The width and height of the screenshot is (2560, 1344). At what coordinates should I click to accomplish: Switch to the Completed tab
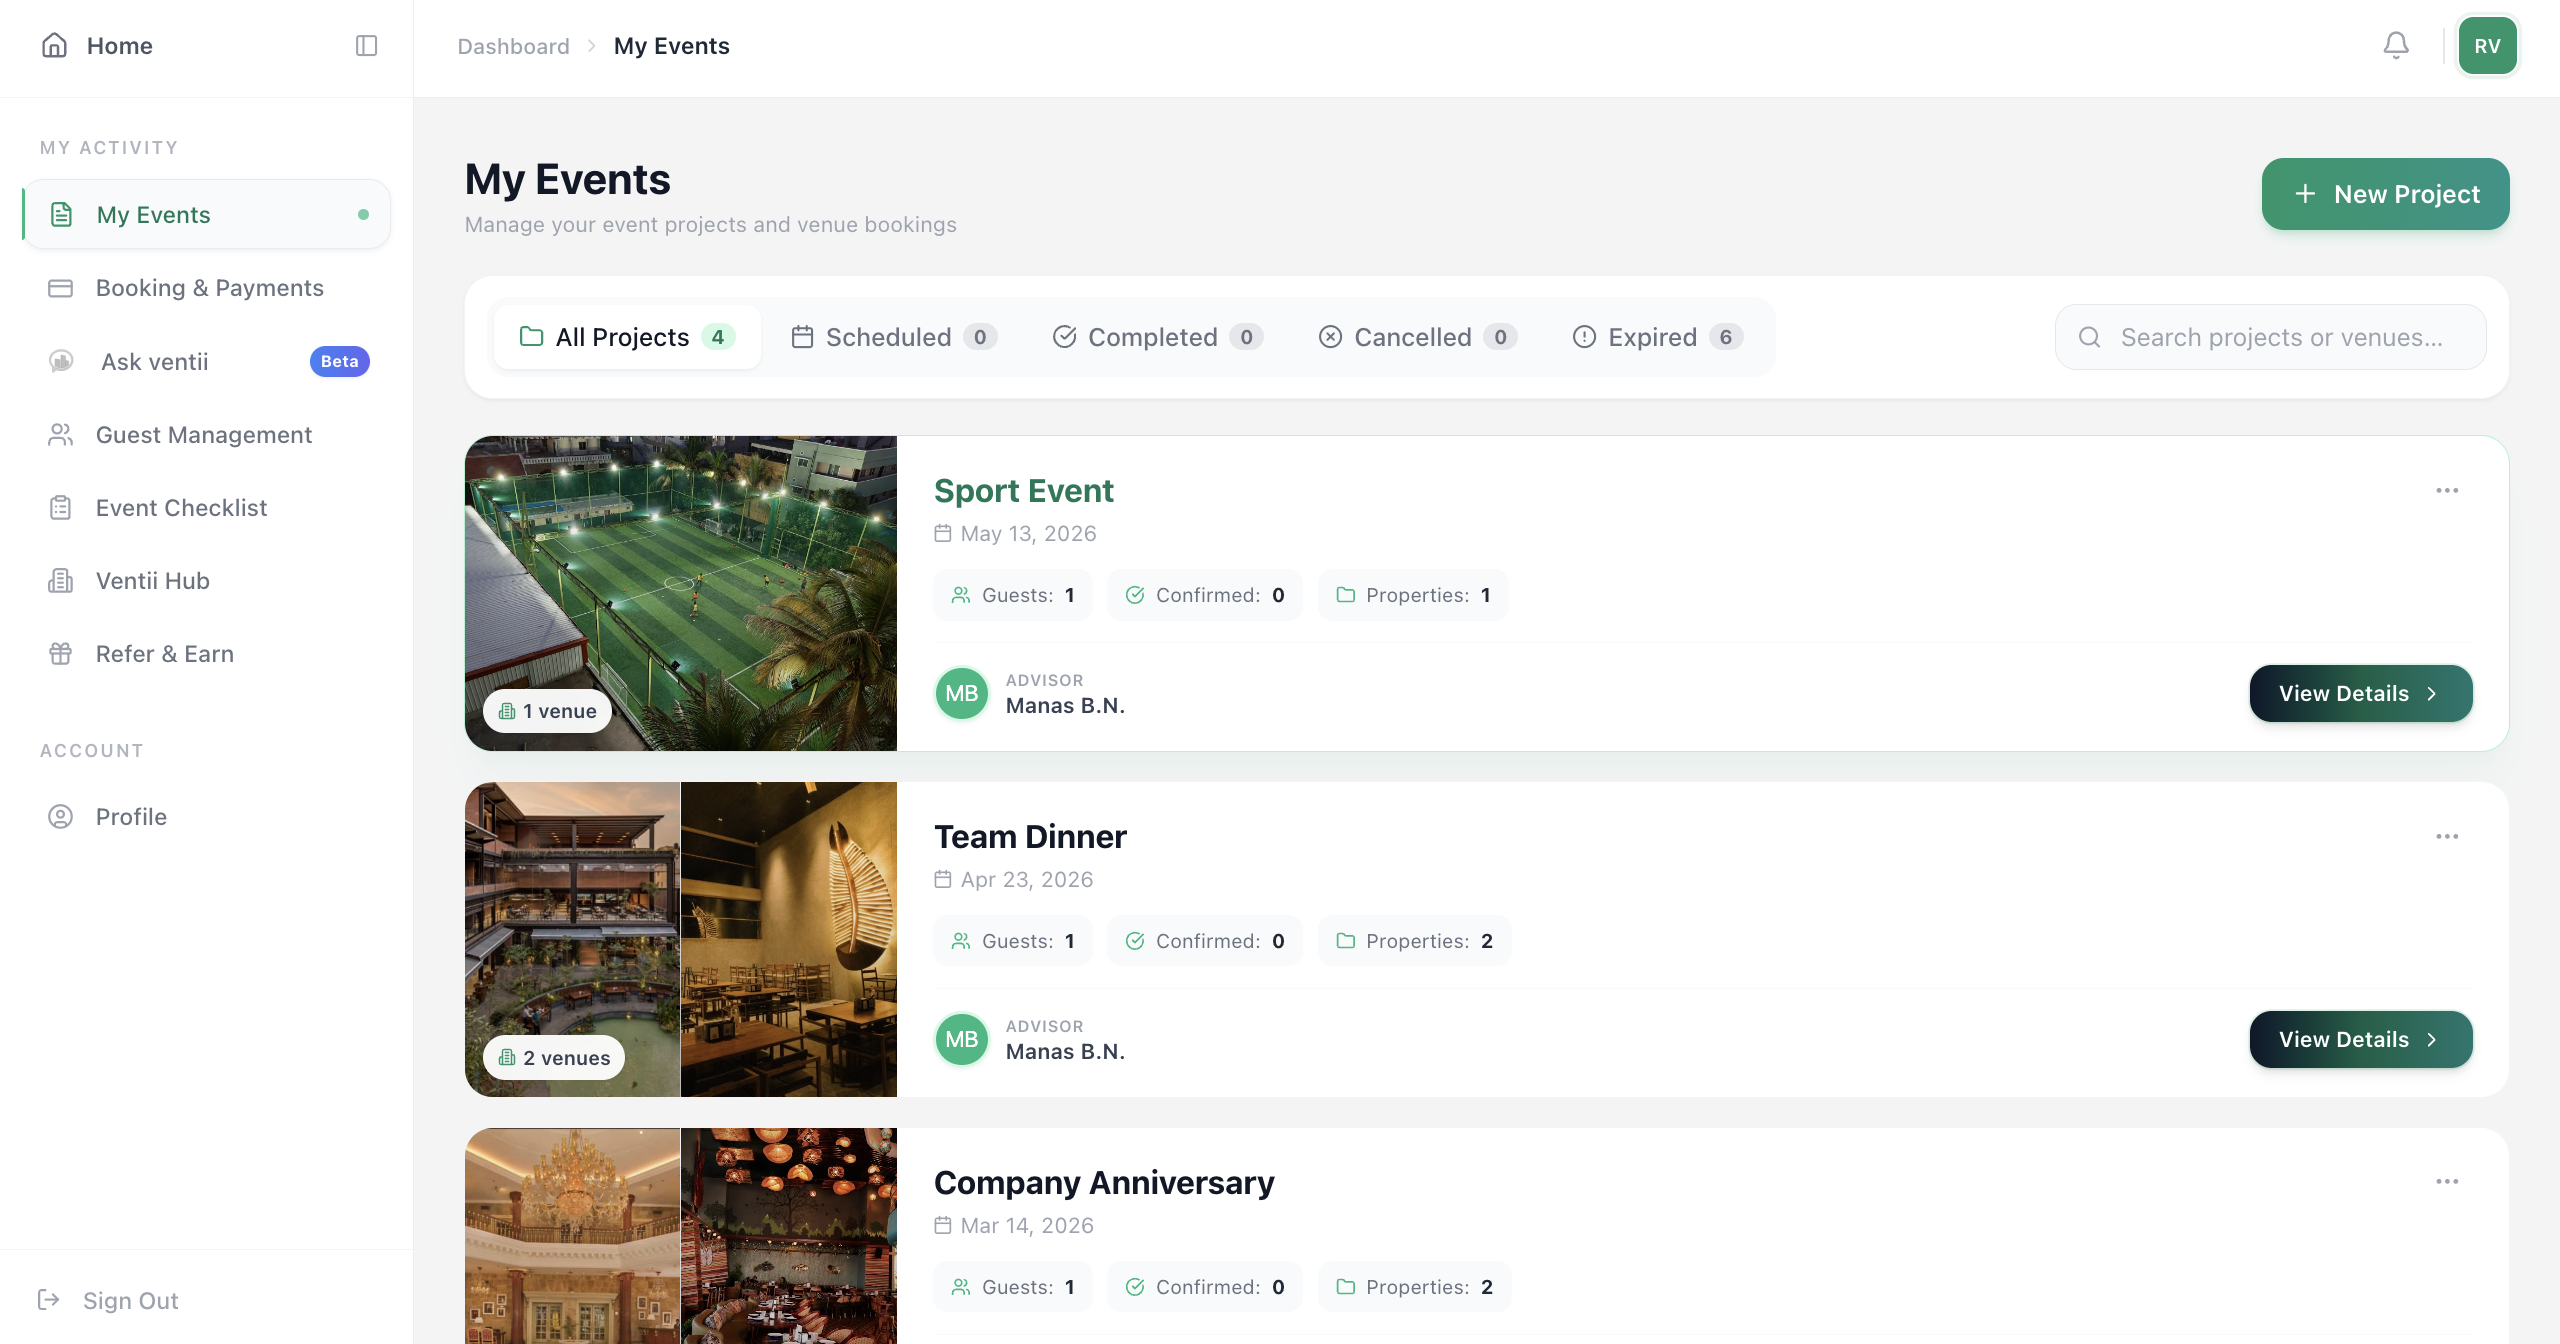(1158, 337)
